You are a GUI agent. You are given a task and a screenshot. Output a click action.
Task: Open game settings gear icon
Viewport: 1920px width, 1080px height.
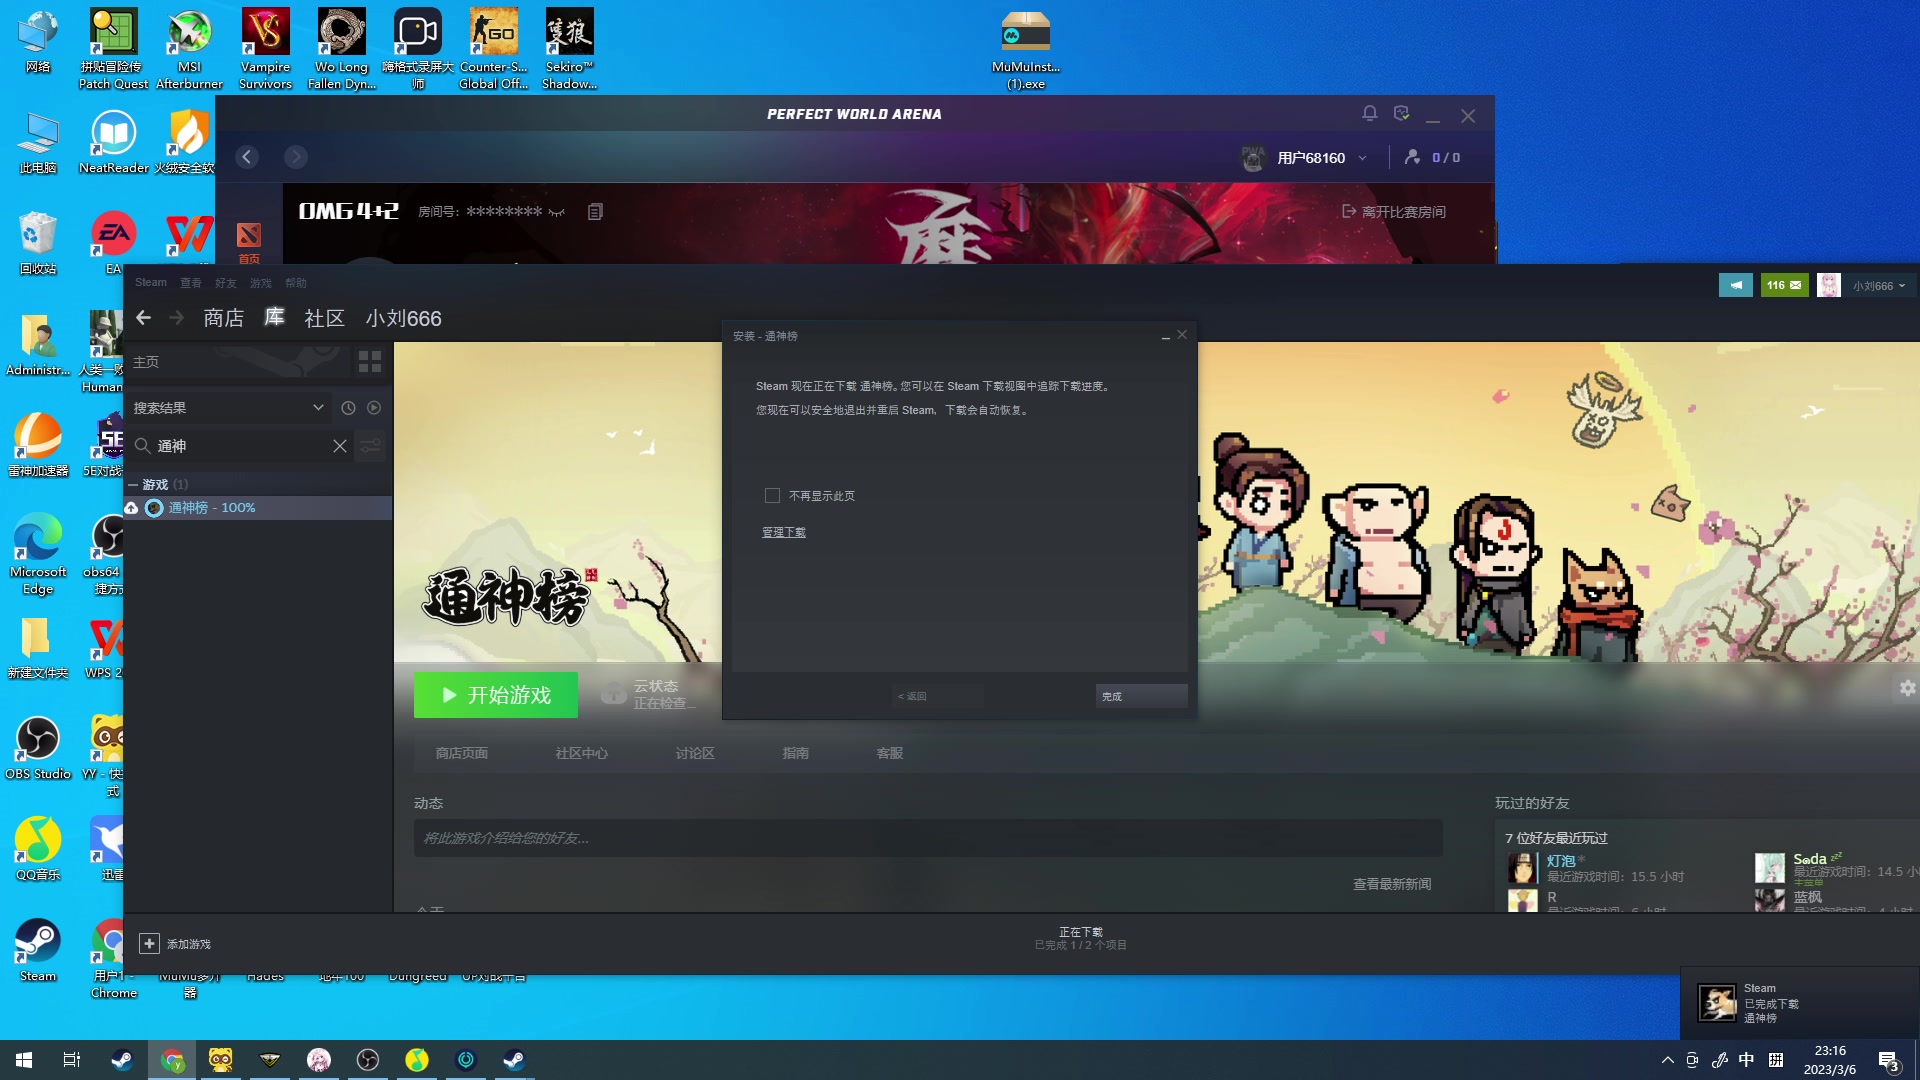1907,688
